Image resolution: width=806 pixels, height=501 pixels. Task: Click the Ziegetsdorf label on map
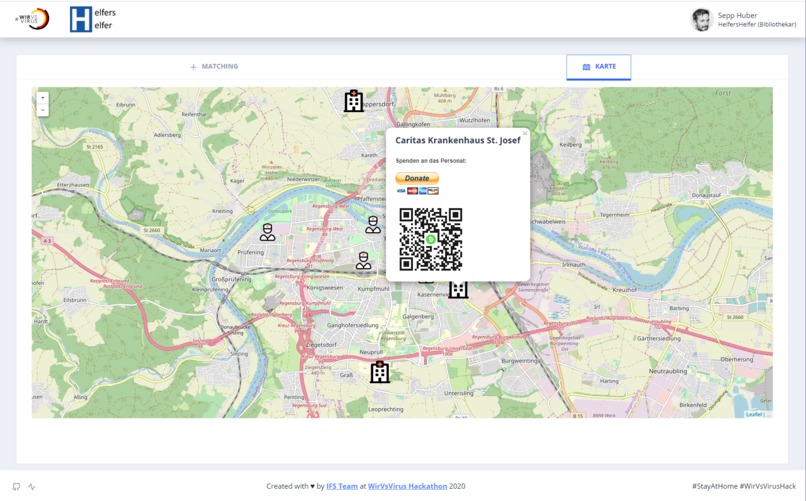click(x=321, y=345)
